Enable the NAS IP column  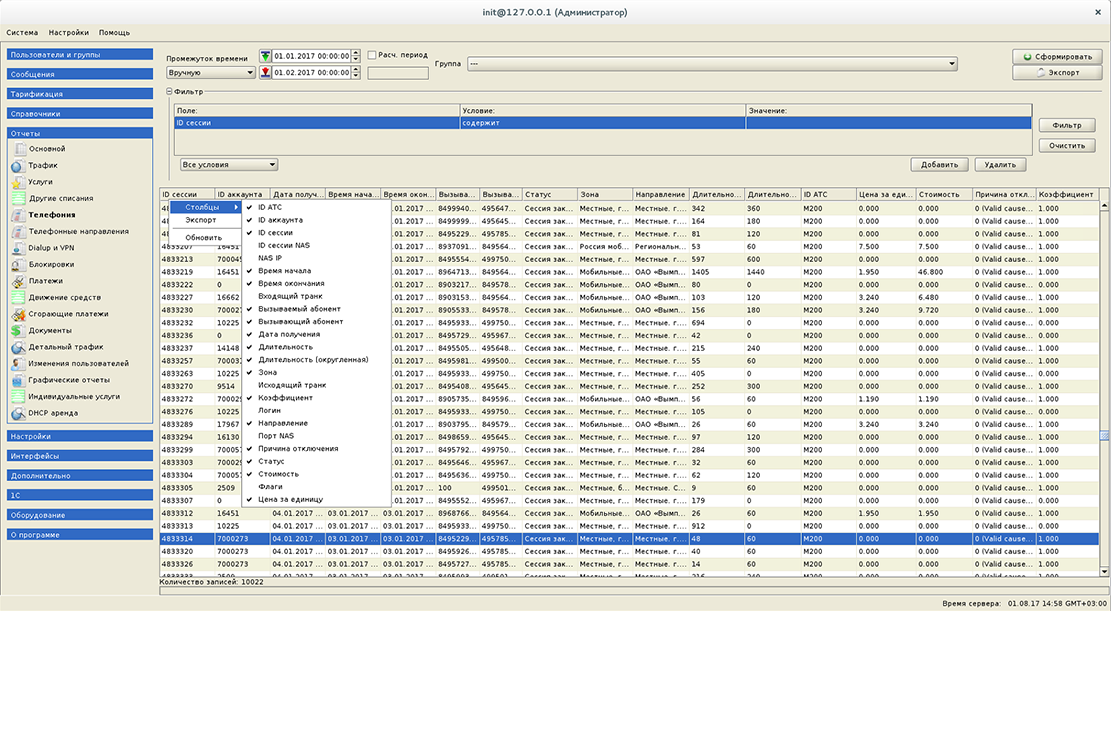click(270, 258)
